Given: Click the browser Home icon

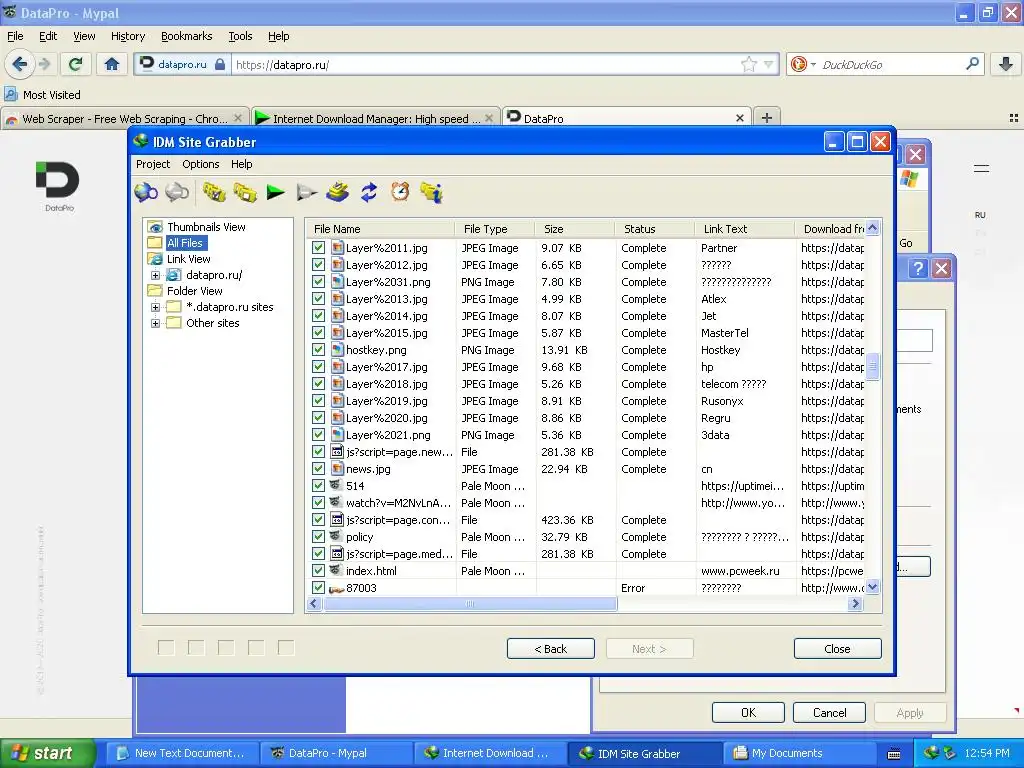Looking at the screenshot, I should (x=112, y=64).
